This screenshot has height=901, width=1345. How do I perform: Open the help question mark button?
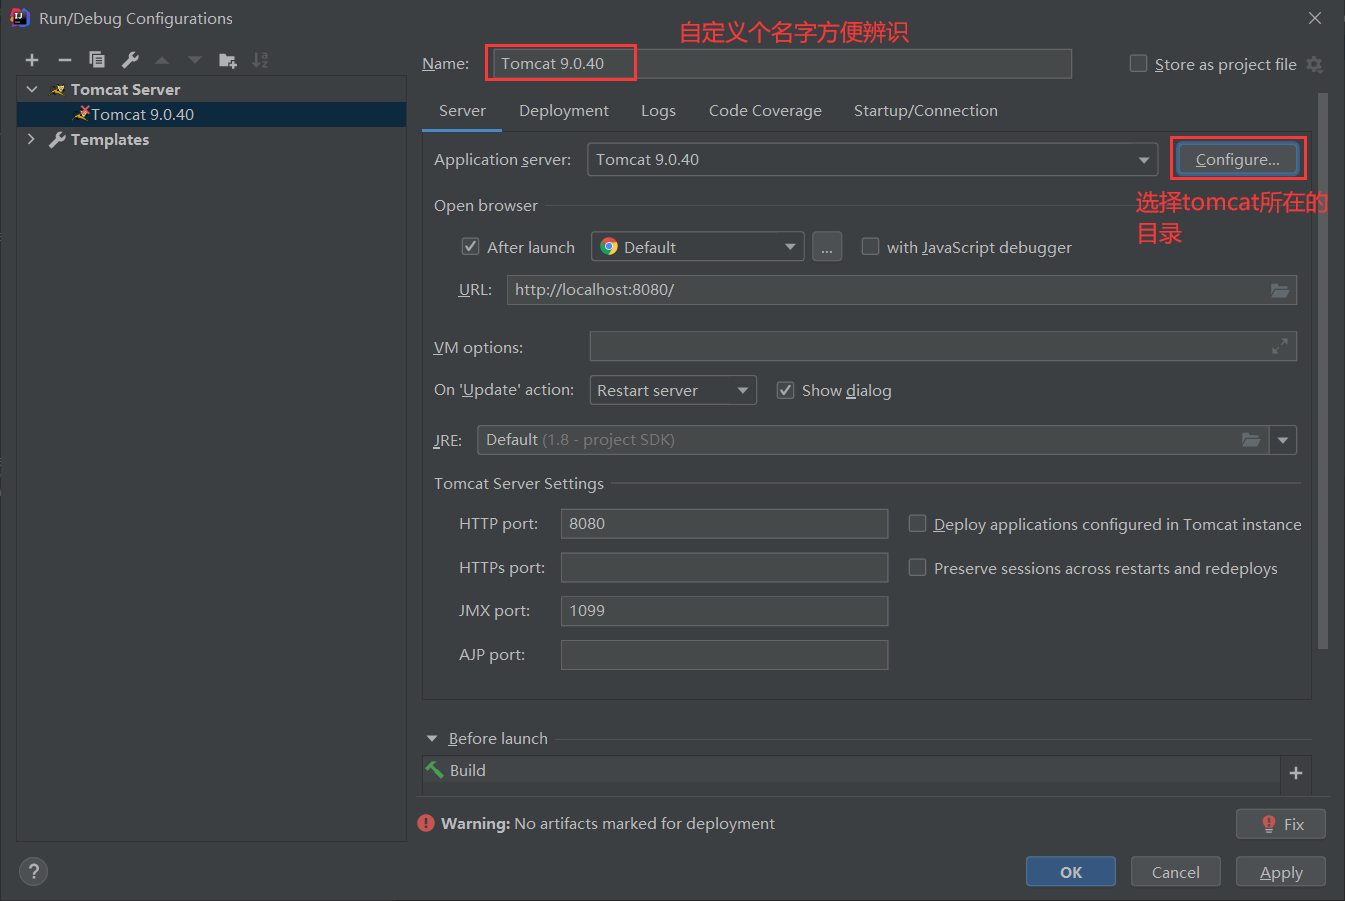pos(33,871)
